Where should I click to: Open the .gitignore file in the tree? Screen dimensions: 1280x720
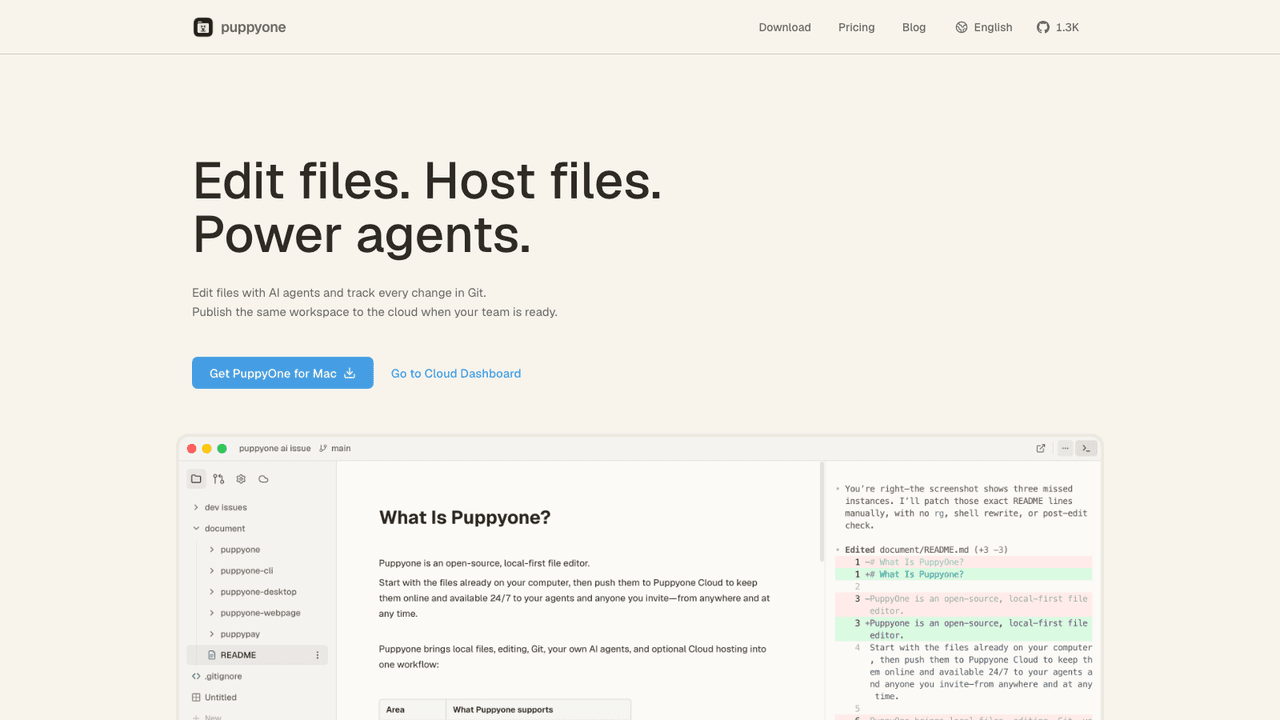[x=216, y=676]
